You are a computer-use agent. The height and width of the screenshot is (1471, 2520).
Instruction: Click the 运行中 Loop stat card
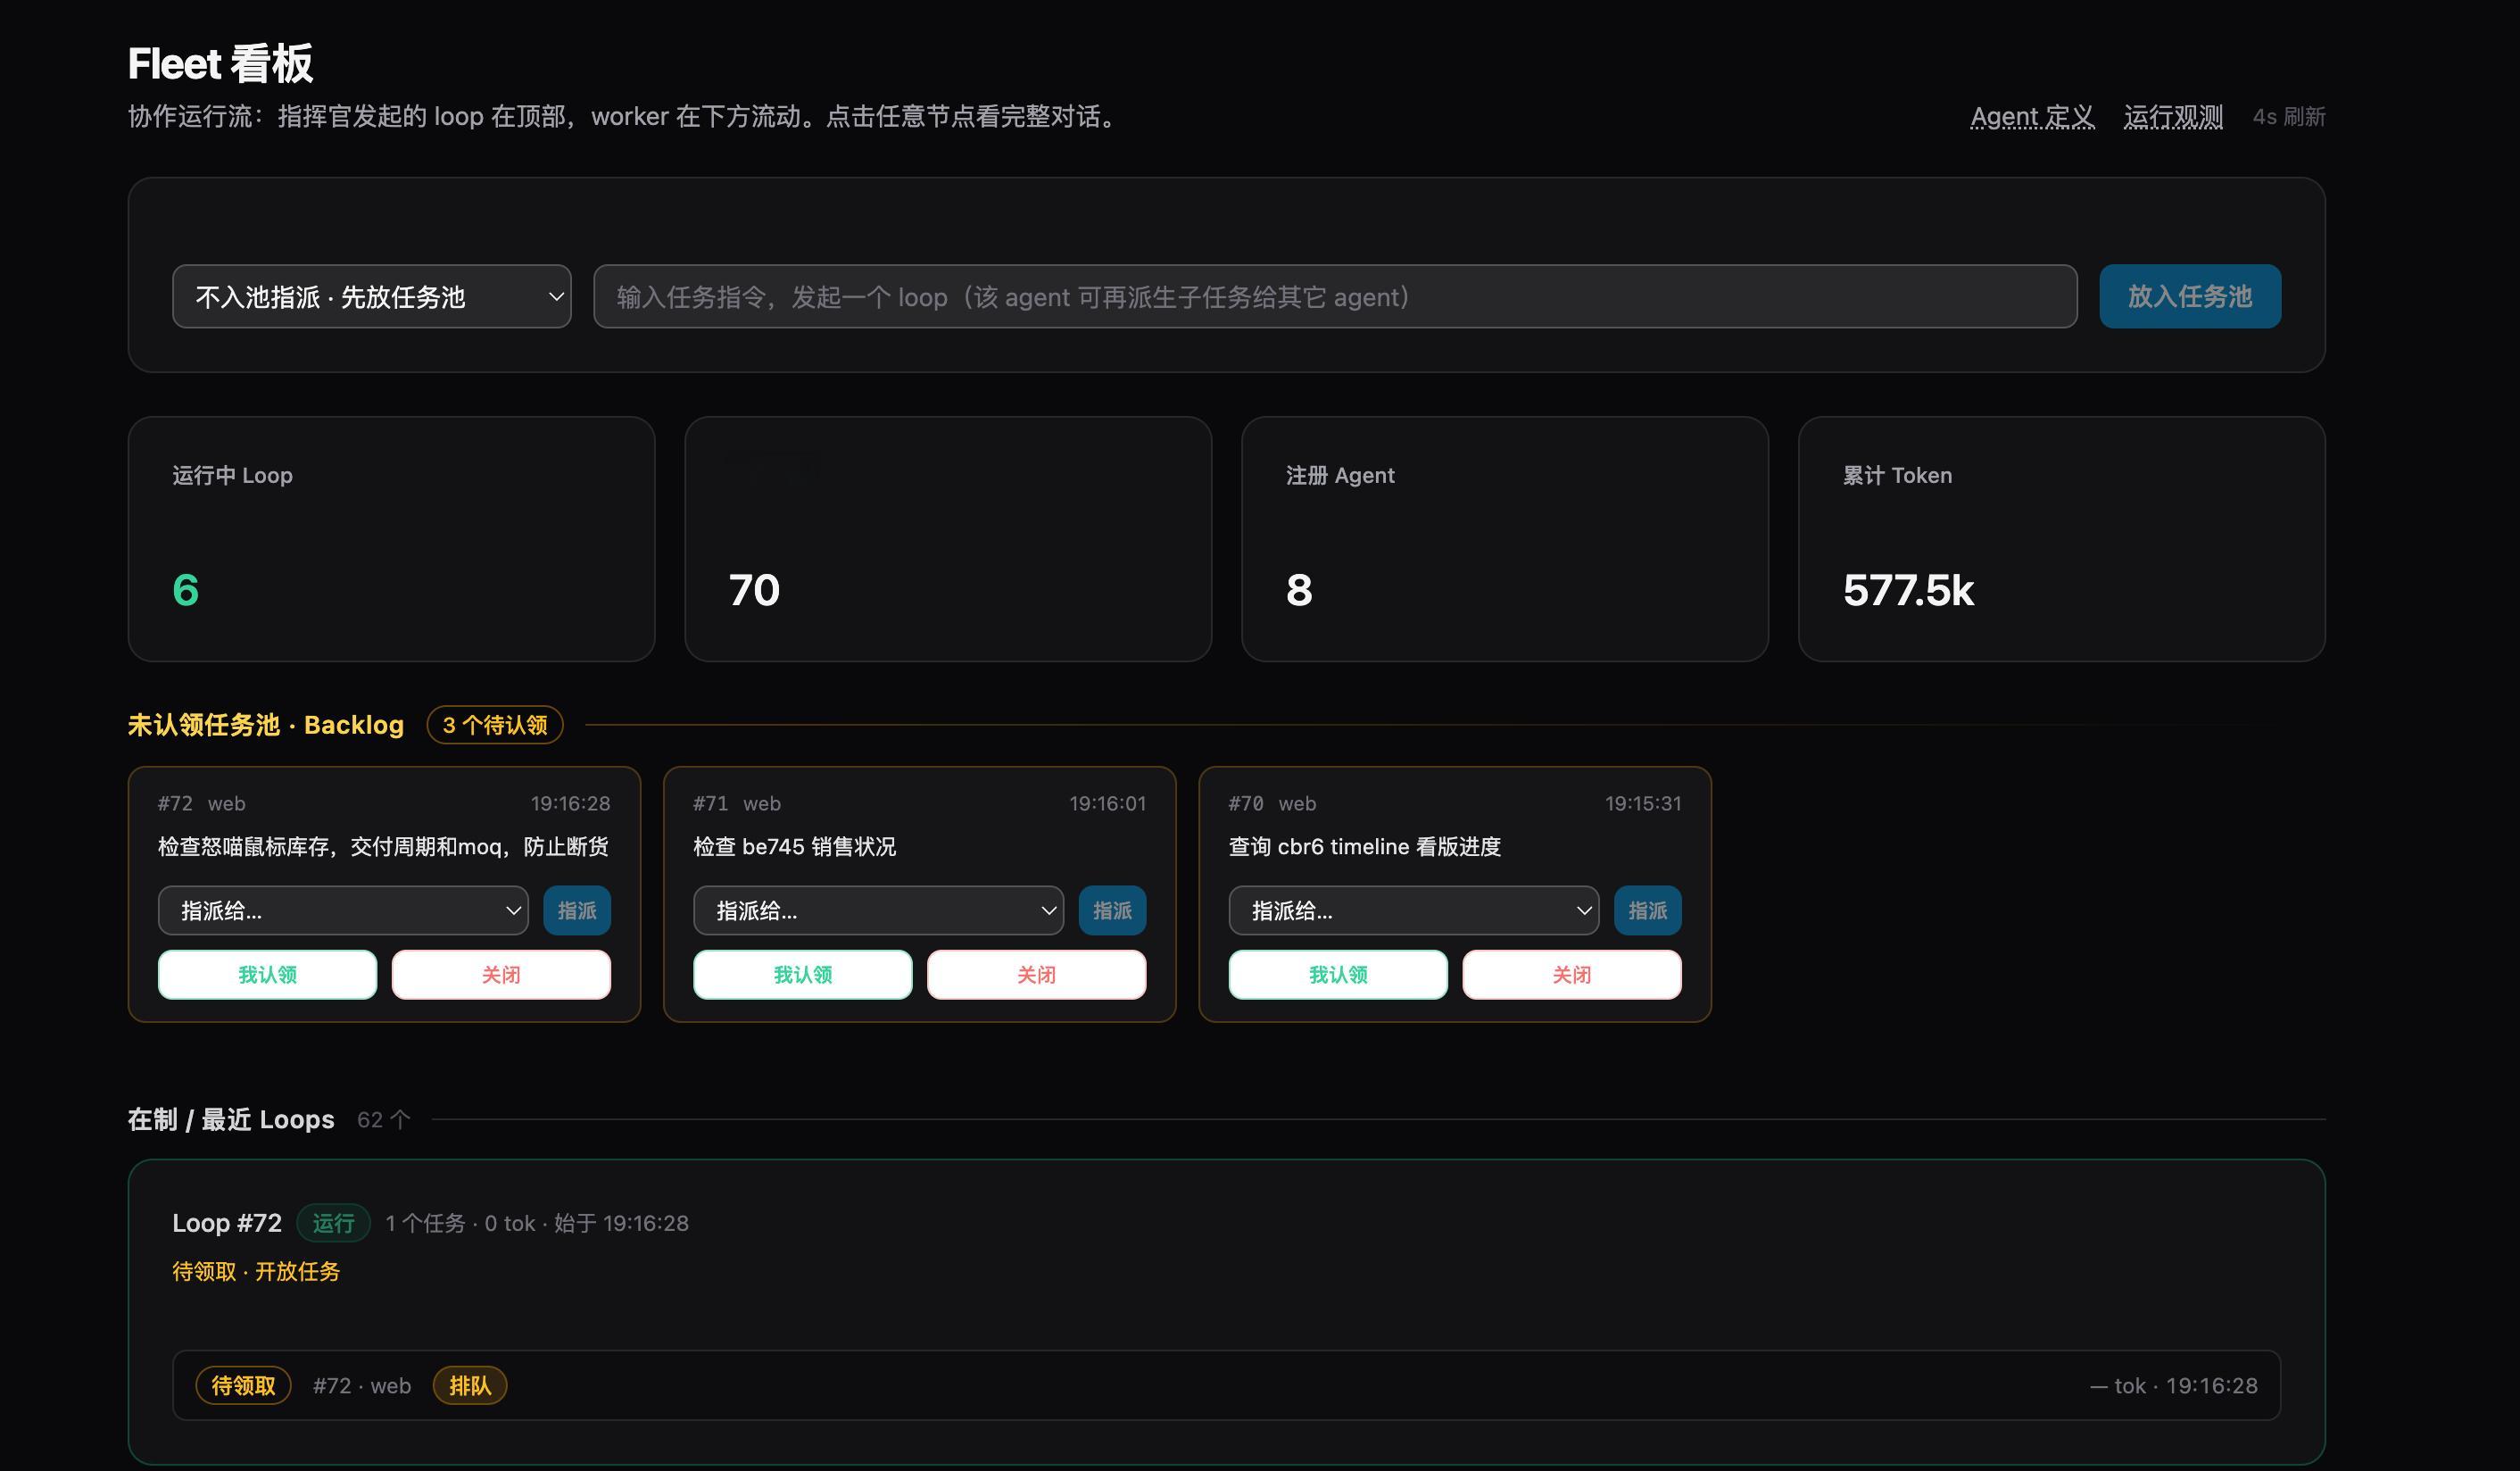click(391, 539)
